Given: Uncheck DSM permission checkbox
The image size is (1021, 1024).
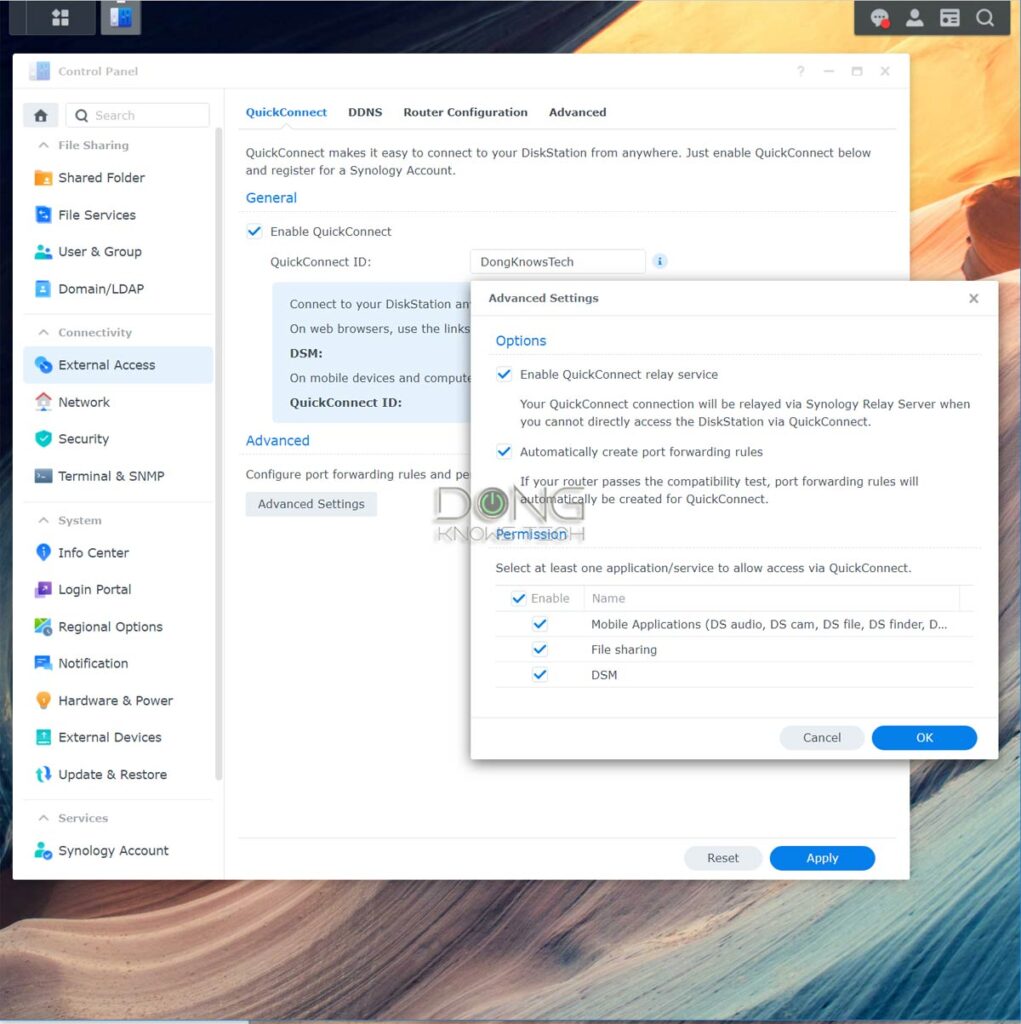Looking at the screenshot, I should (x=540, y=675).
